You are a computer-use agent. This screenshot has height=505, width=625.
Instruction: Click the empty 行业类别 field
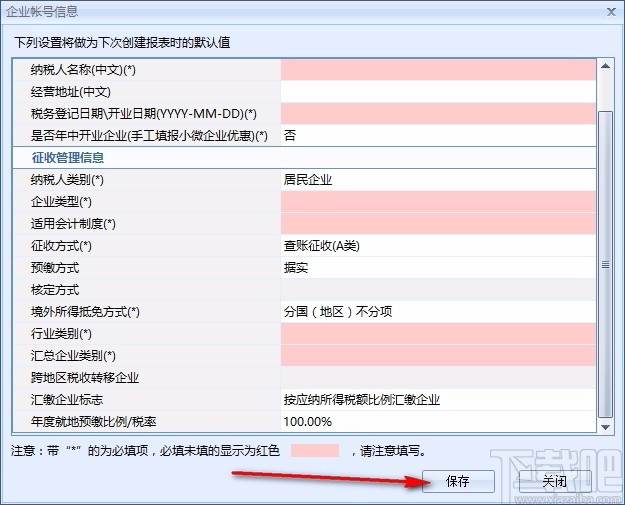438,334
